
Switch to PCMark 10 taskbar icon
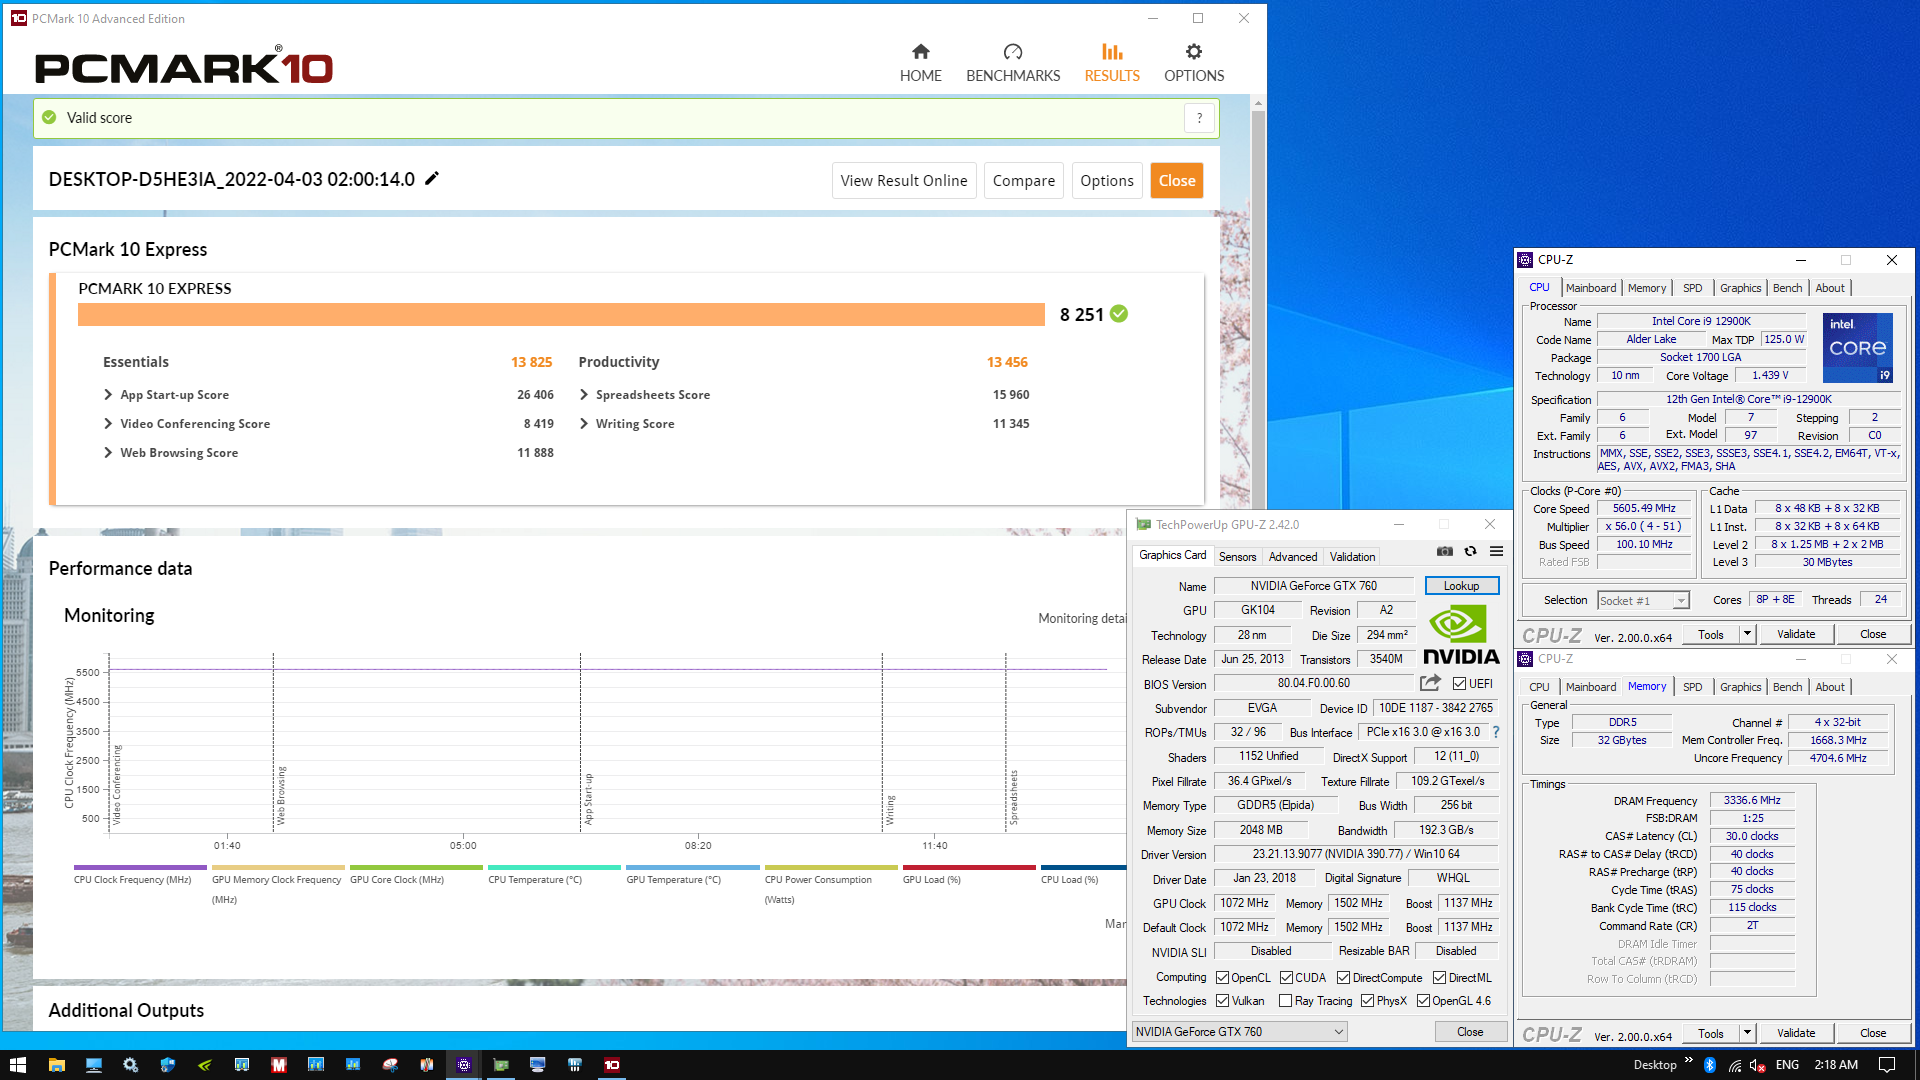612,1065
